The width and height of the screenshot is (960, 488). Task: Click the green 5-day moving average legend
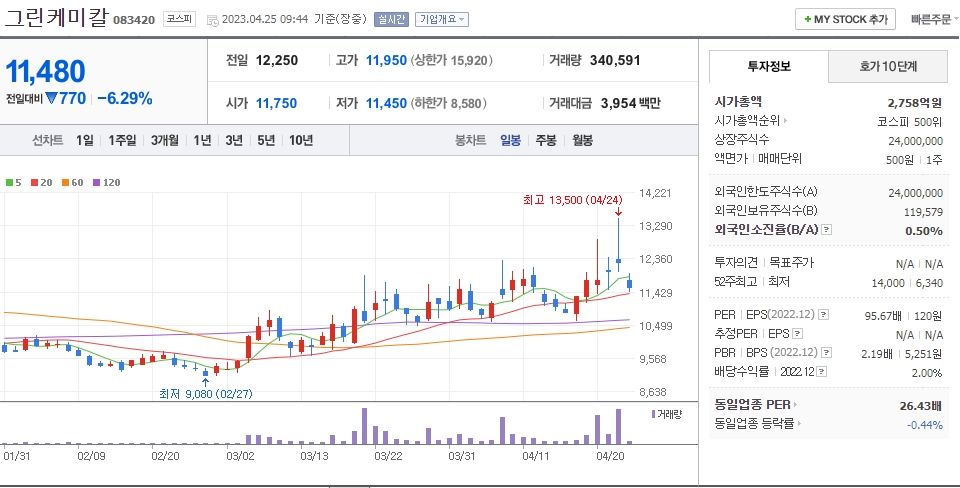[x=13, y=182]
